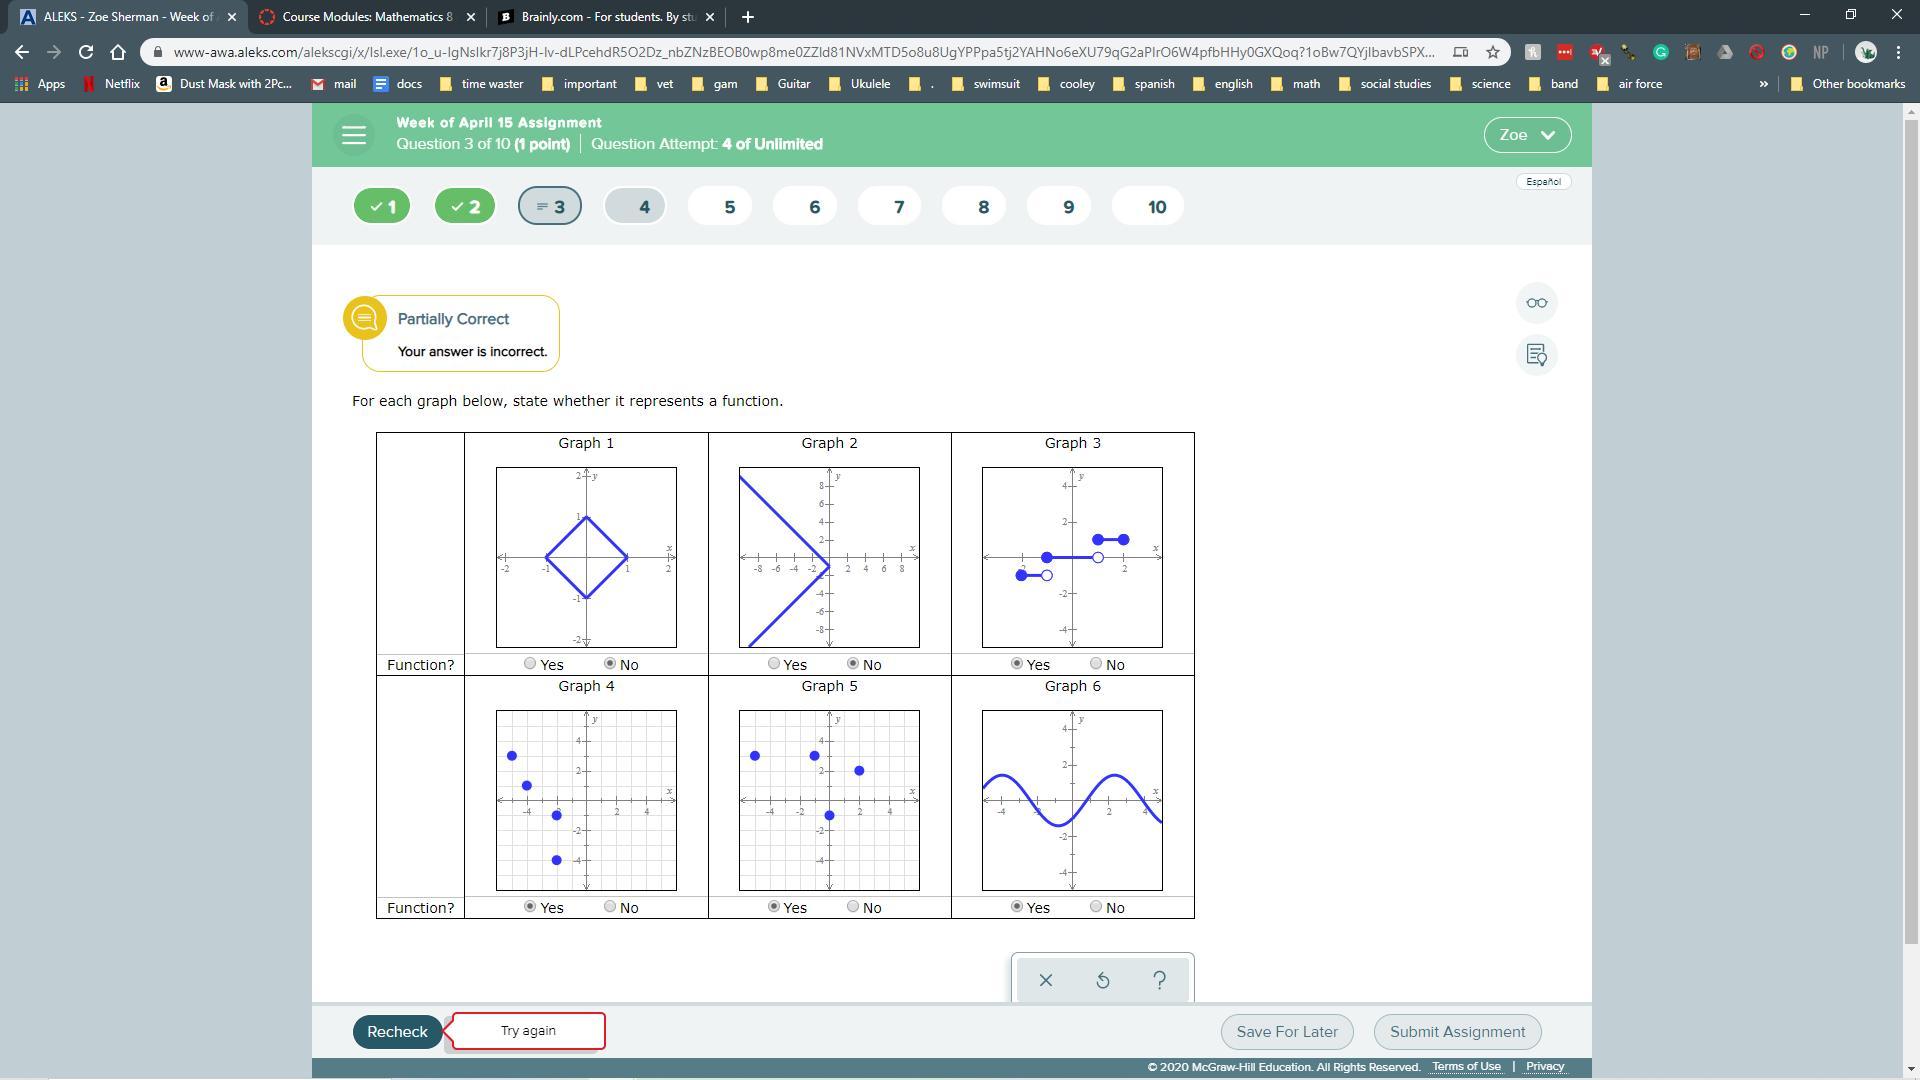Click the X clear answer button
The width and height of the screenshot is (1920, 1080).
tap(1045, 980)
